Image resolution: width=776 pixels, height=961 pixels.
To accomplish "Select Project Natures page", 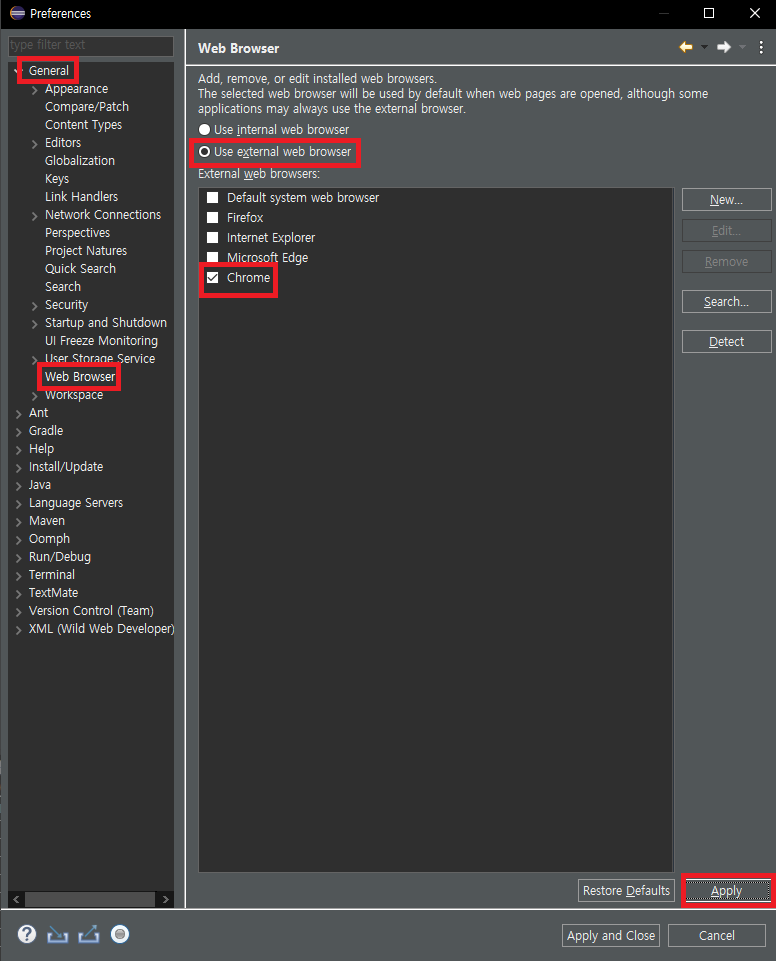I will (x=86, y=251).
